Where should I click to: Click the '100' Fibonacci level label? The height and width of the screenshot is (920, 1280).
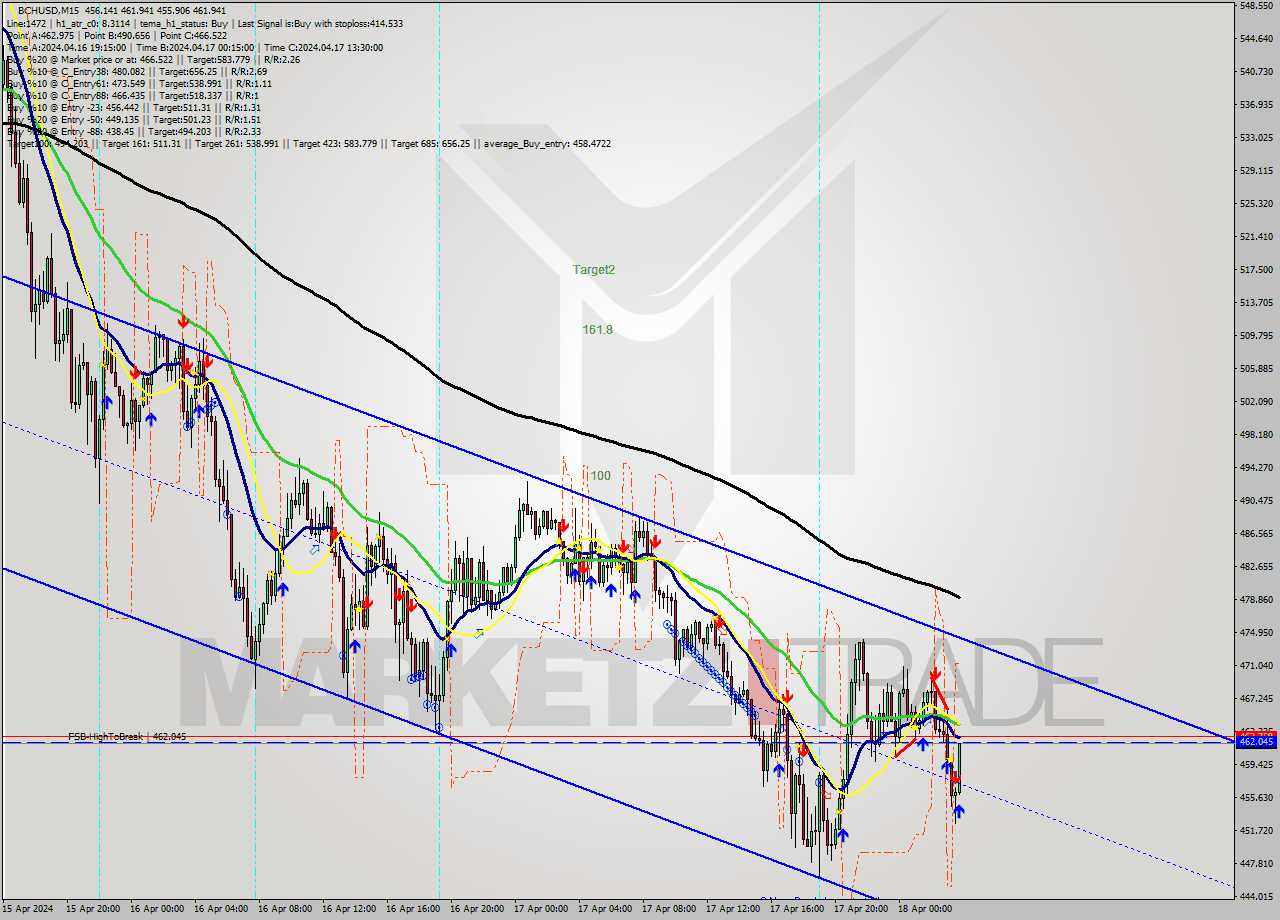pyautogui.click(x=600, y=475)
